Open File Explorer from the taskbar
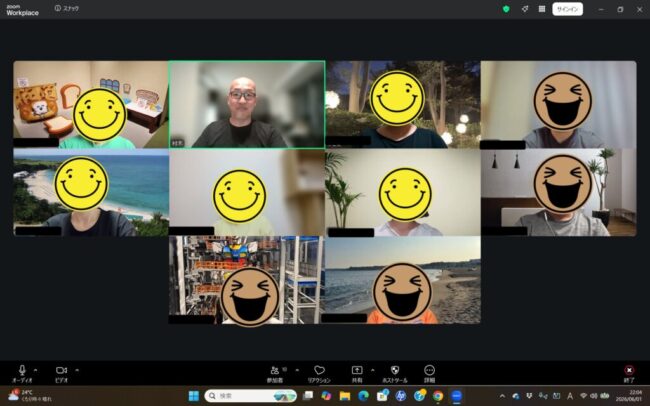The width and height of the screenshot is (650, 406). (345, 396)
